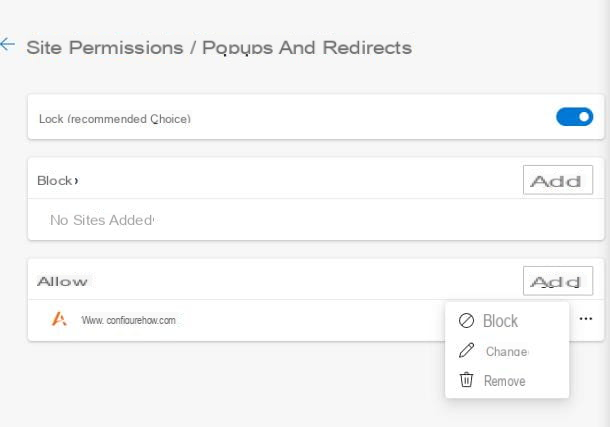Click the Popups And Redirects title
This screenshot has height=427, width=610.
pos(307,48)
